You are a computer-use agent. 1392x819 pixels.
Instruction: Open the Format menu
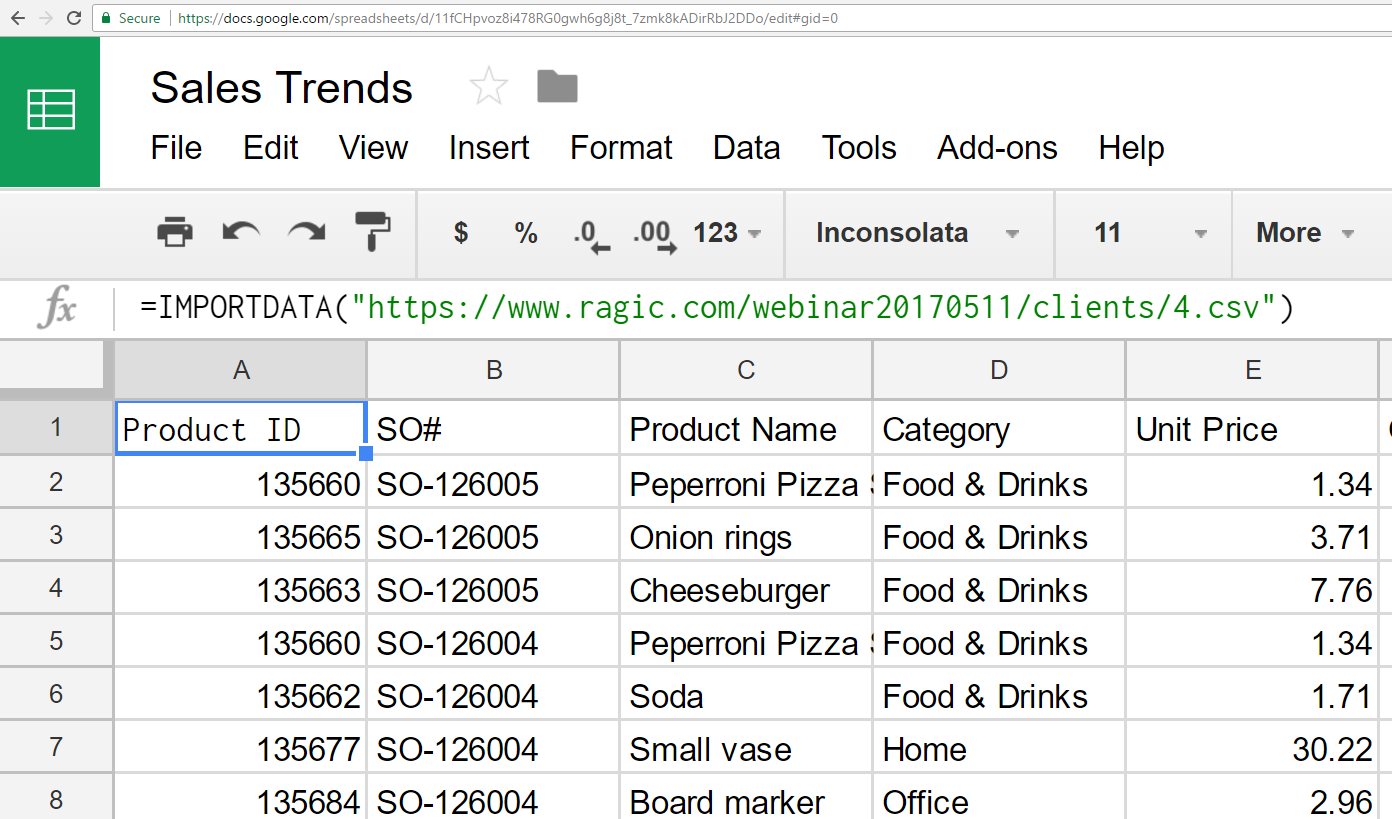(x=621, y=148)
